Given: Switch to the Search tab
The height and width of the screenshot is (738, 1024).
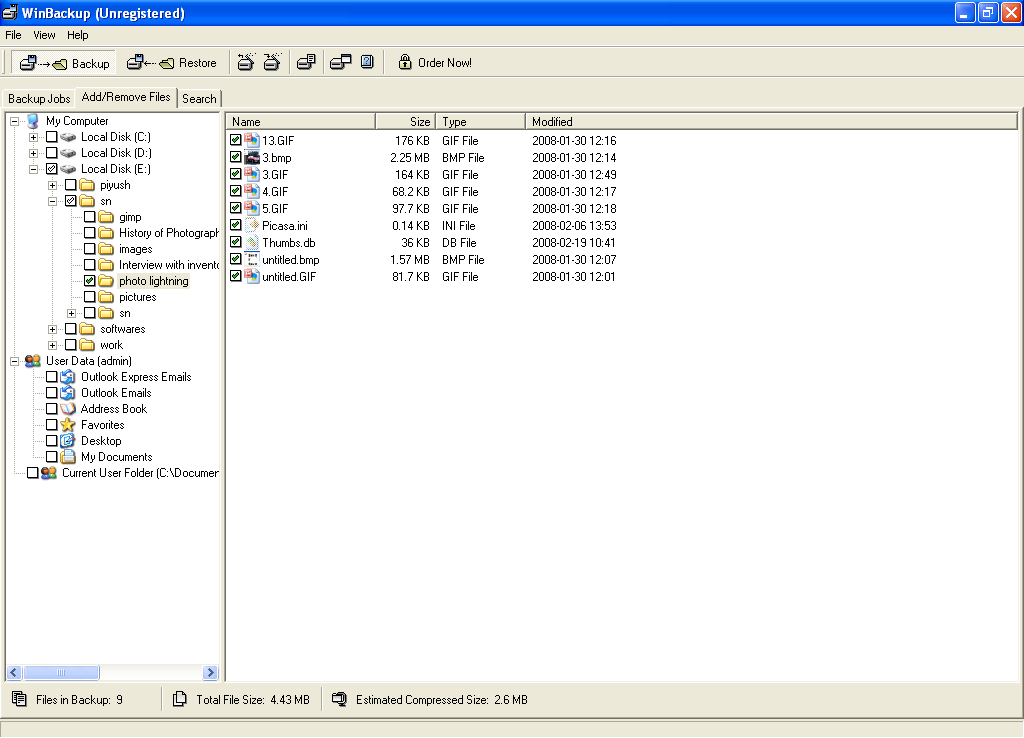Looking at the screenshot, I should (x=199, y=99).
